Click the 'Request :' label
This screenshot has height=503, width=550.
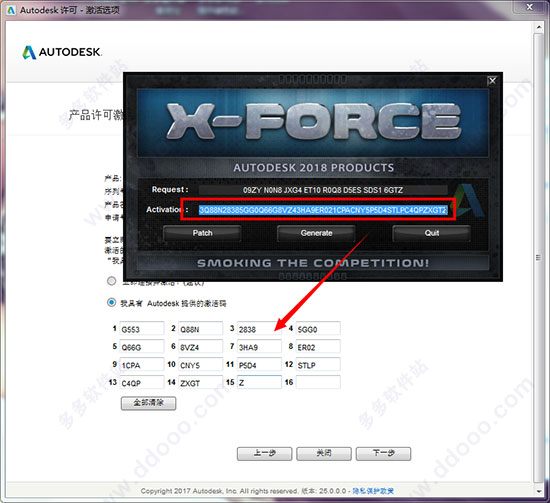[170, 189]
